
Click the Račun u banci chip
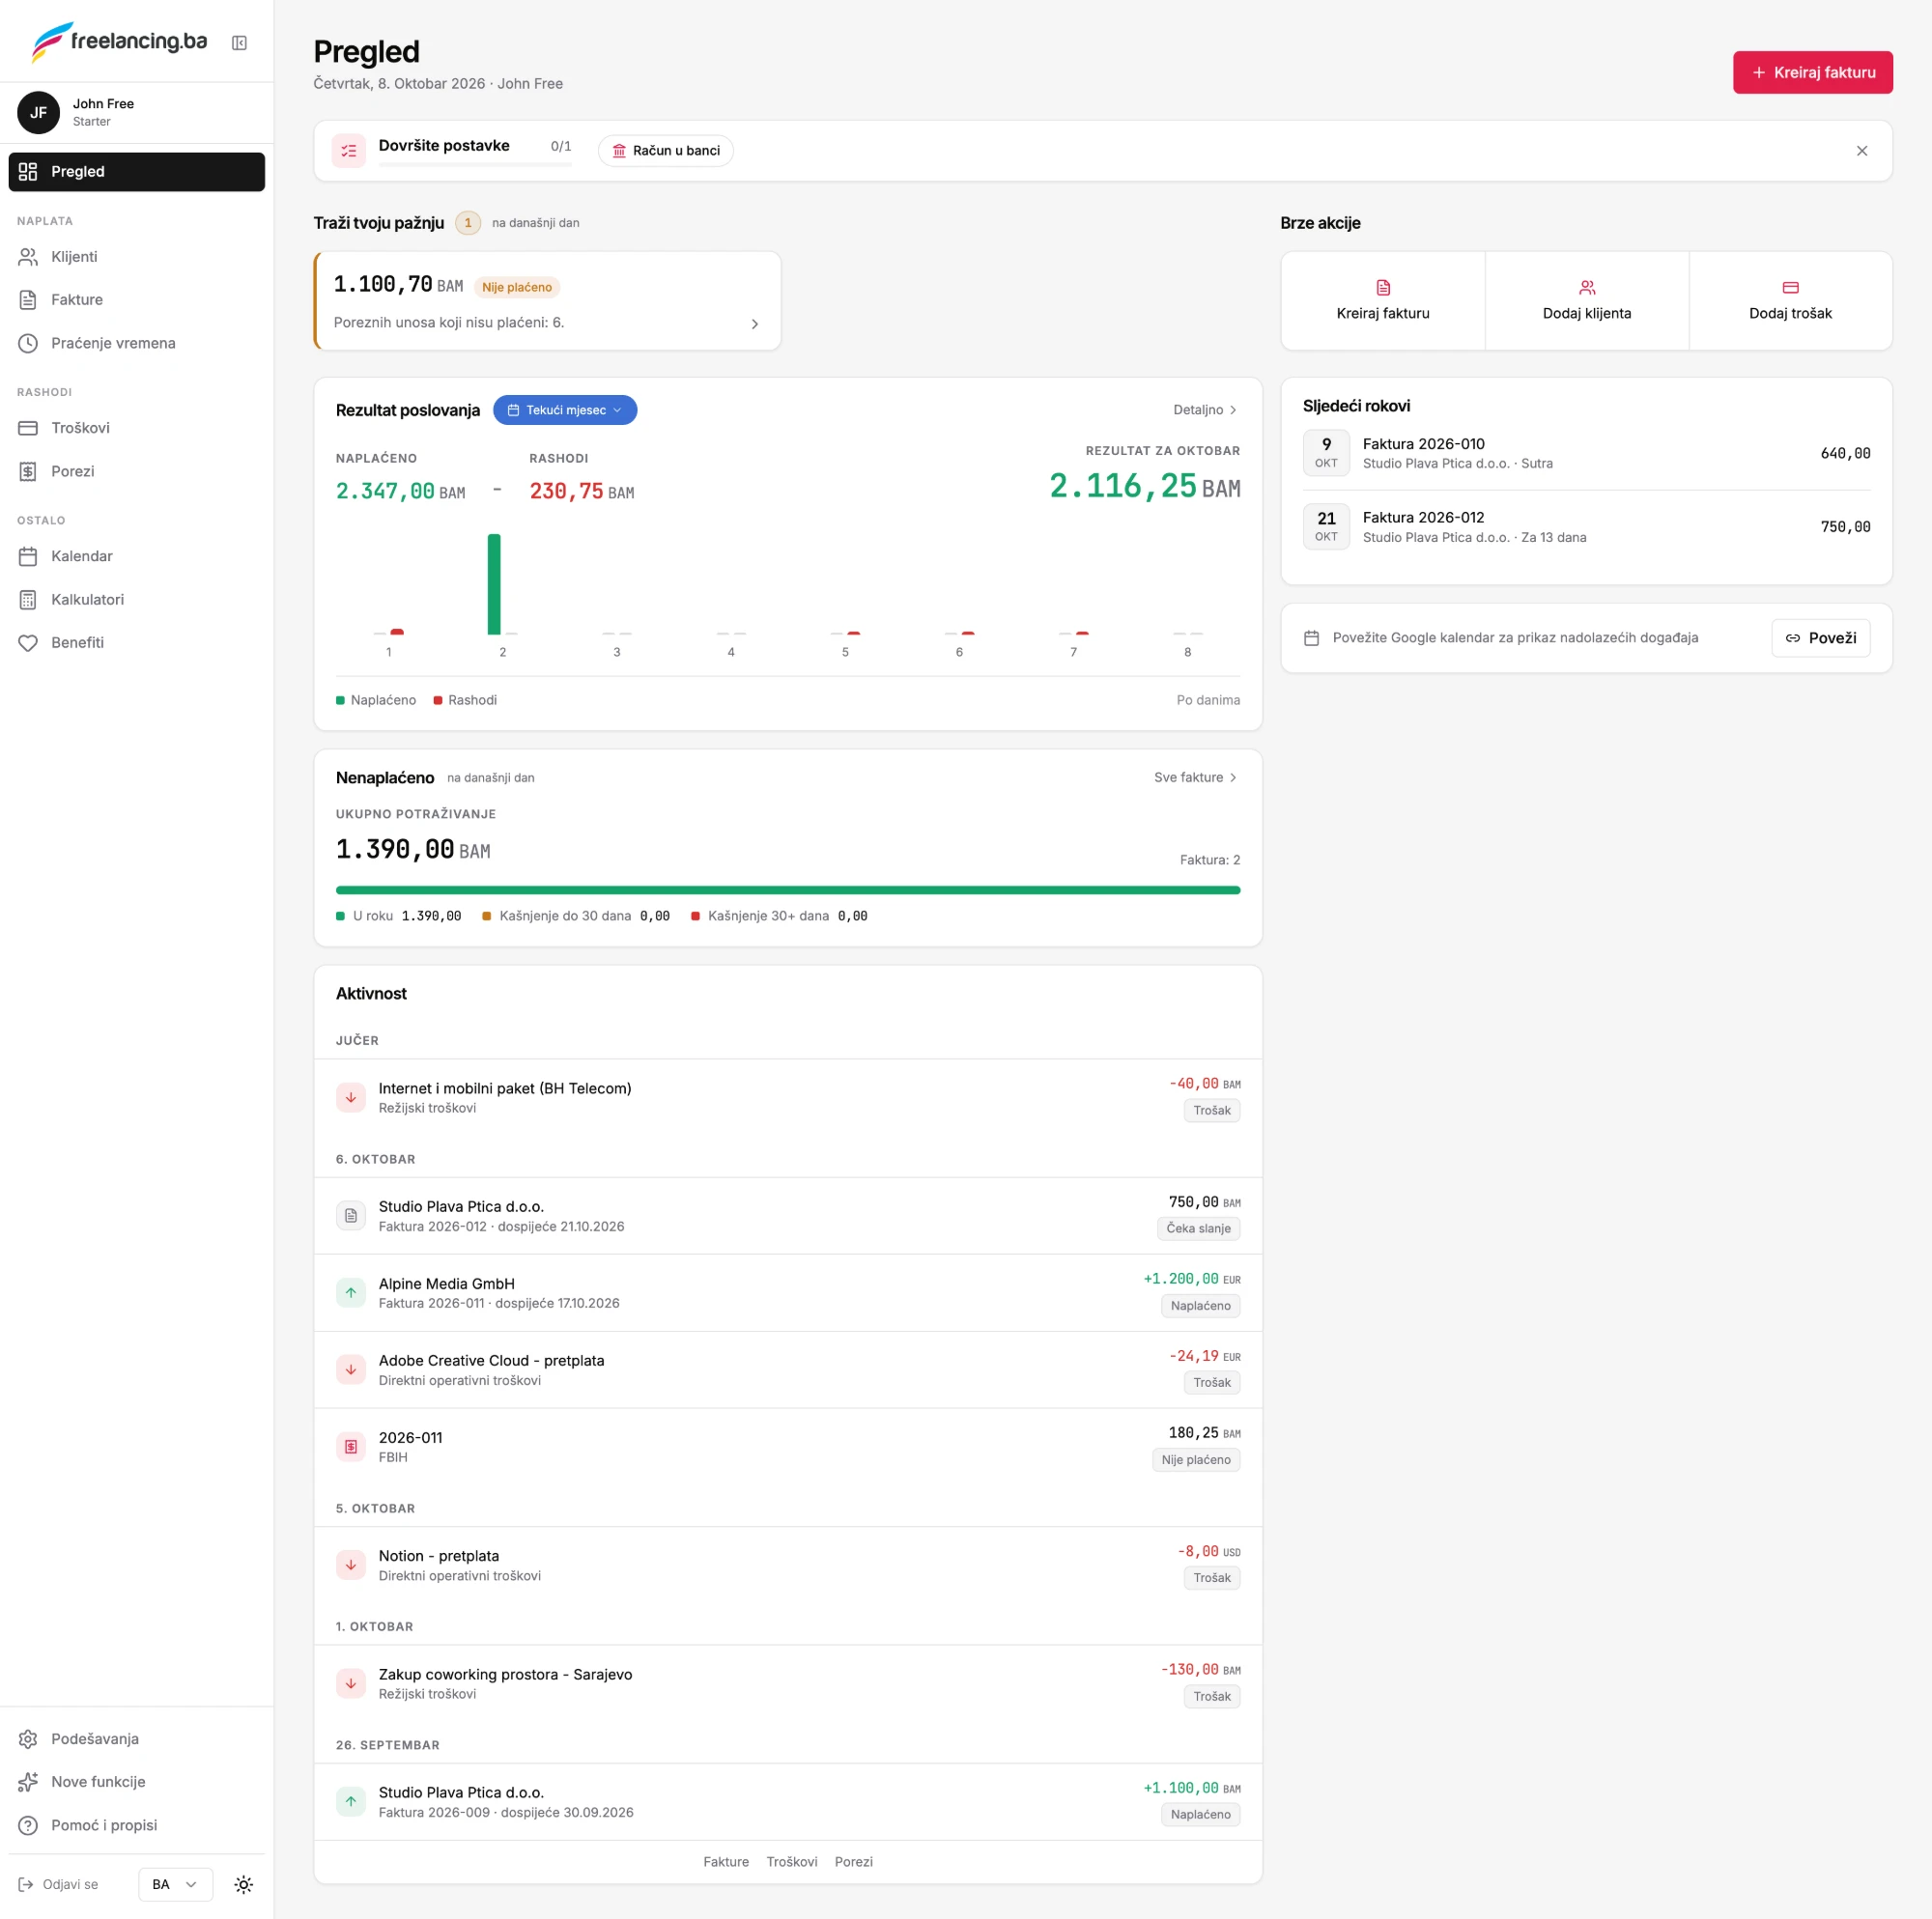point(665,150)
